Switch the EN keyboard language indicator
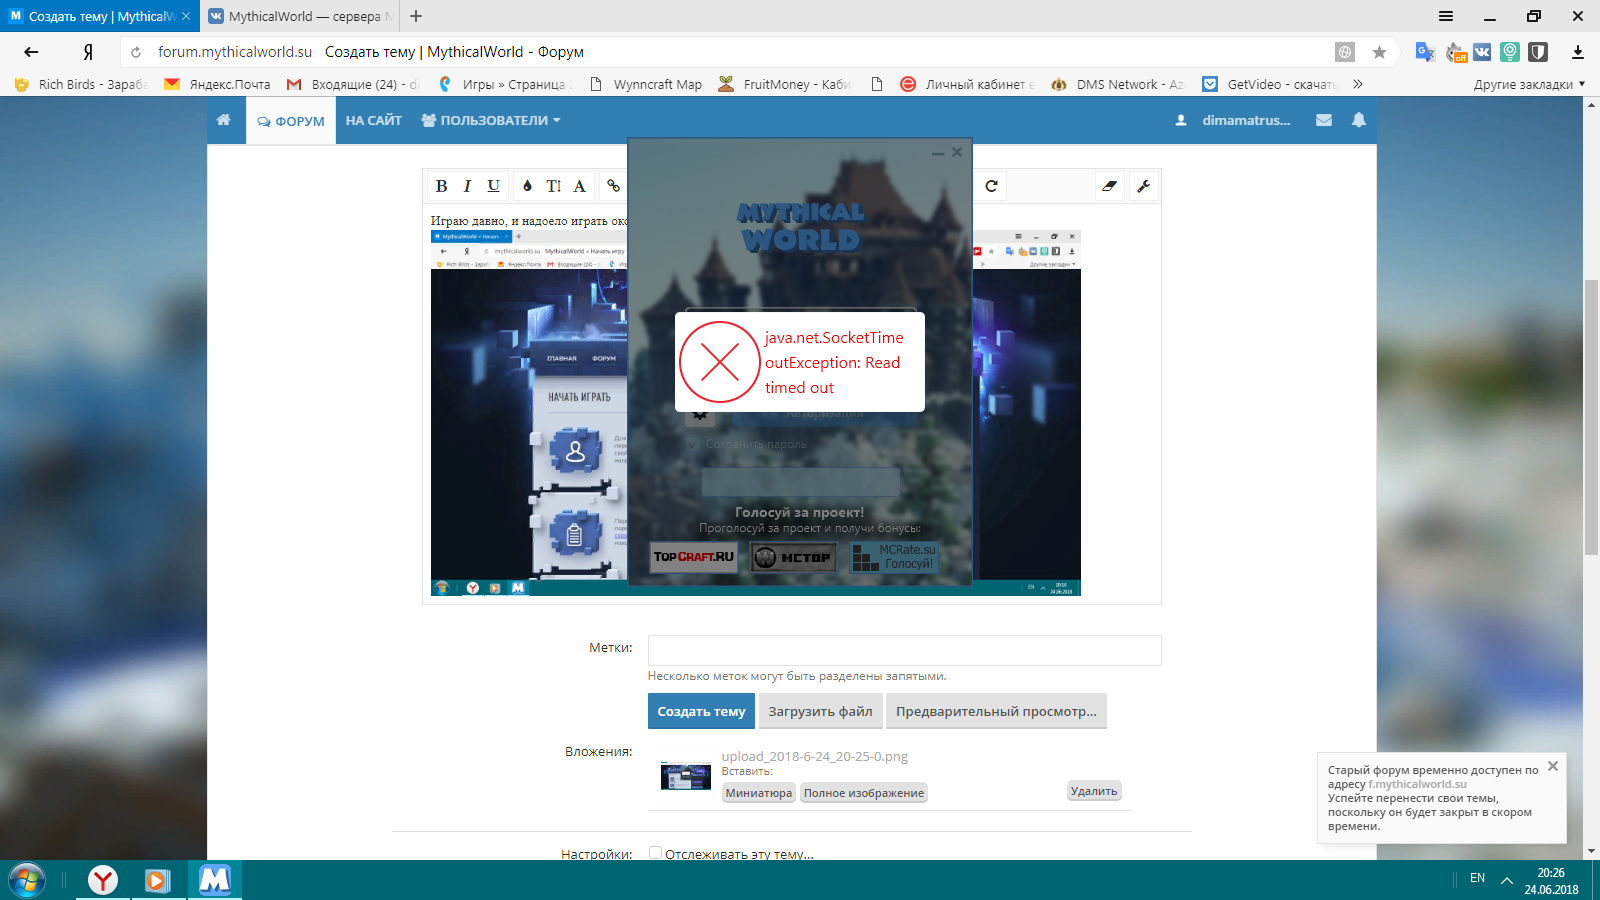 1477,878
